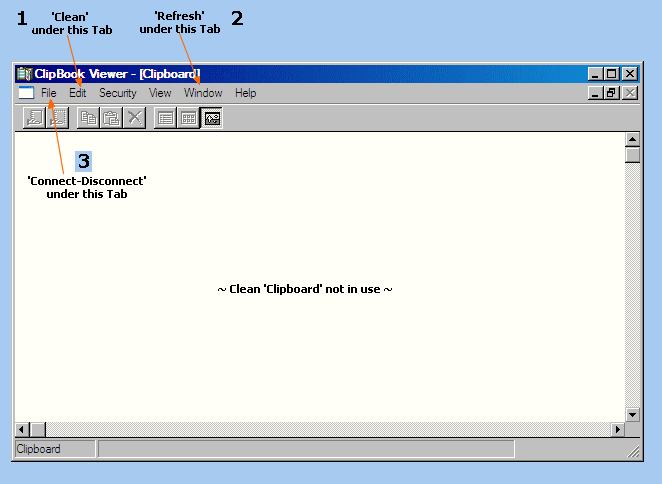Screen dimensions: 662x484
Task: Open the Window menu
Action: pyautogui.click(x=203, y=93)
